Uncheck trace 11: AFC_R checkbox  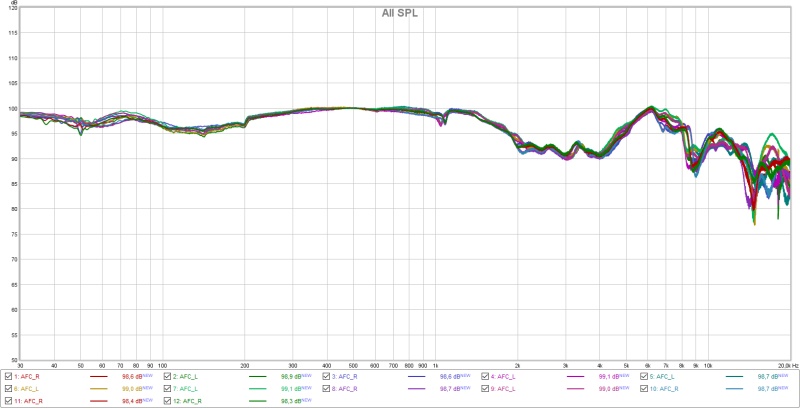(9, 400)
